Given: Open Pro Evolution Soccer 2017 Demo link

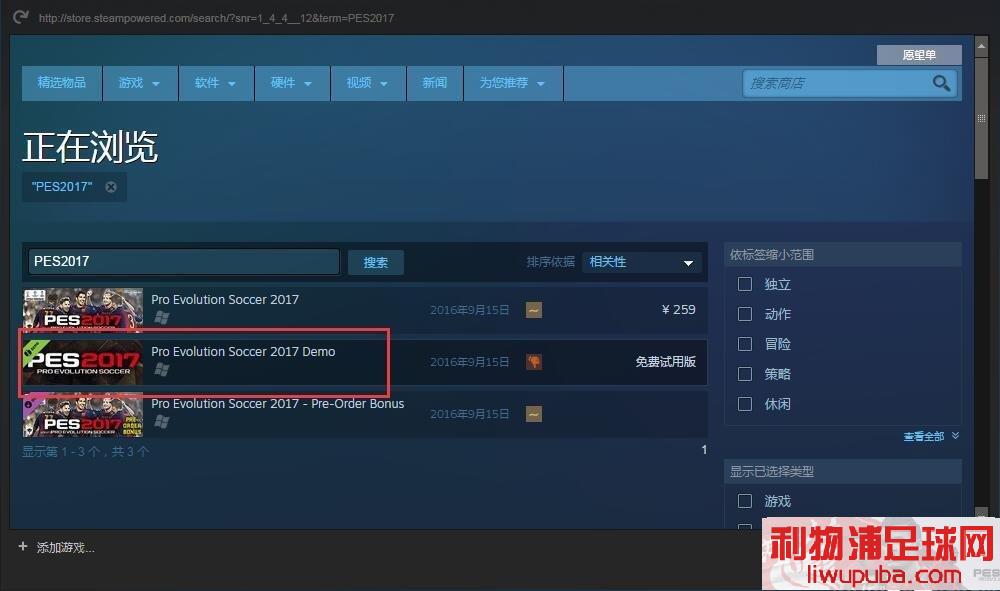Looking at the screenshot, I should (243, 351).
